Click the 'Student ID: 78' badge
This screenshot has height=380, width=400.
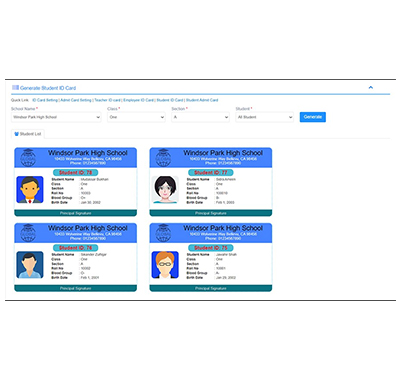coord(76,172)
